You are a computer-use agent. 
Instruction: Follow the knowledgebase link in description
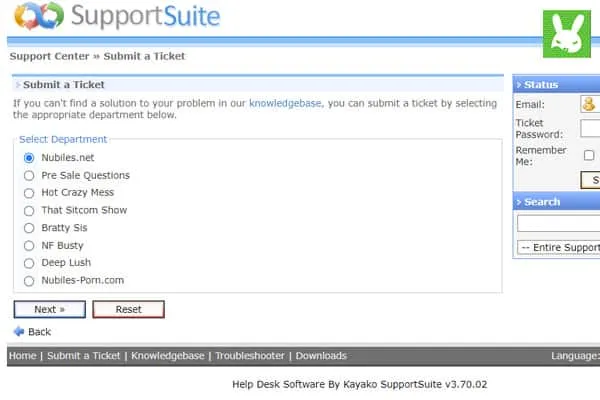(285, 103)
